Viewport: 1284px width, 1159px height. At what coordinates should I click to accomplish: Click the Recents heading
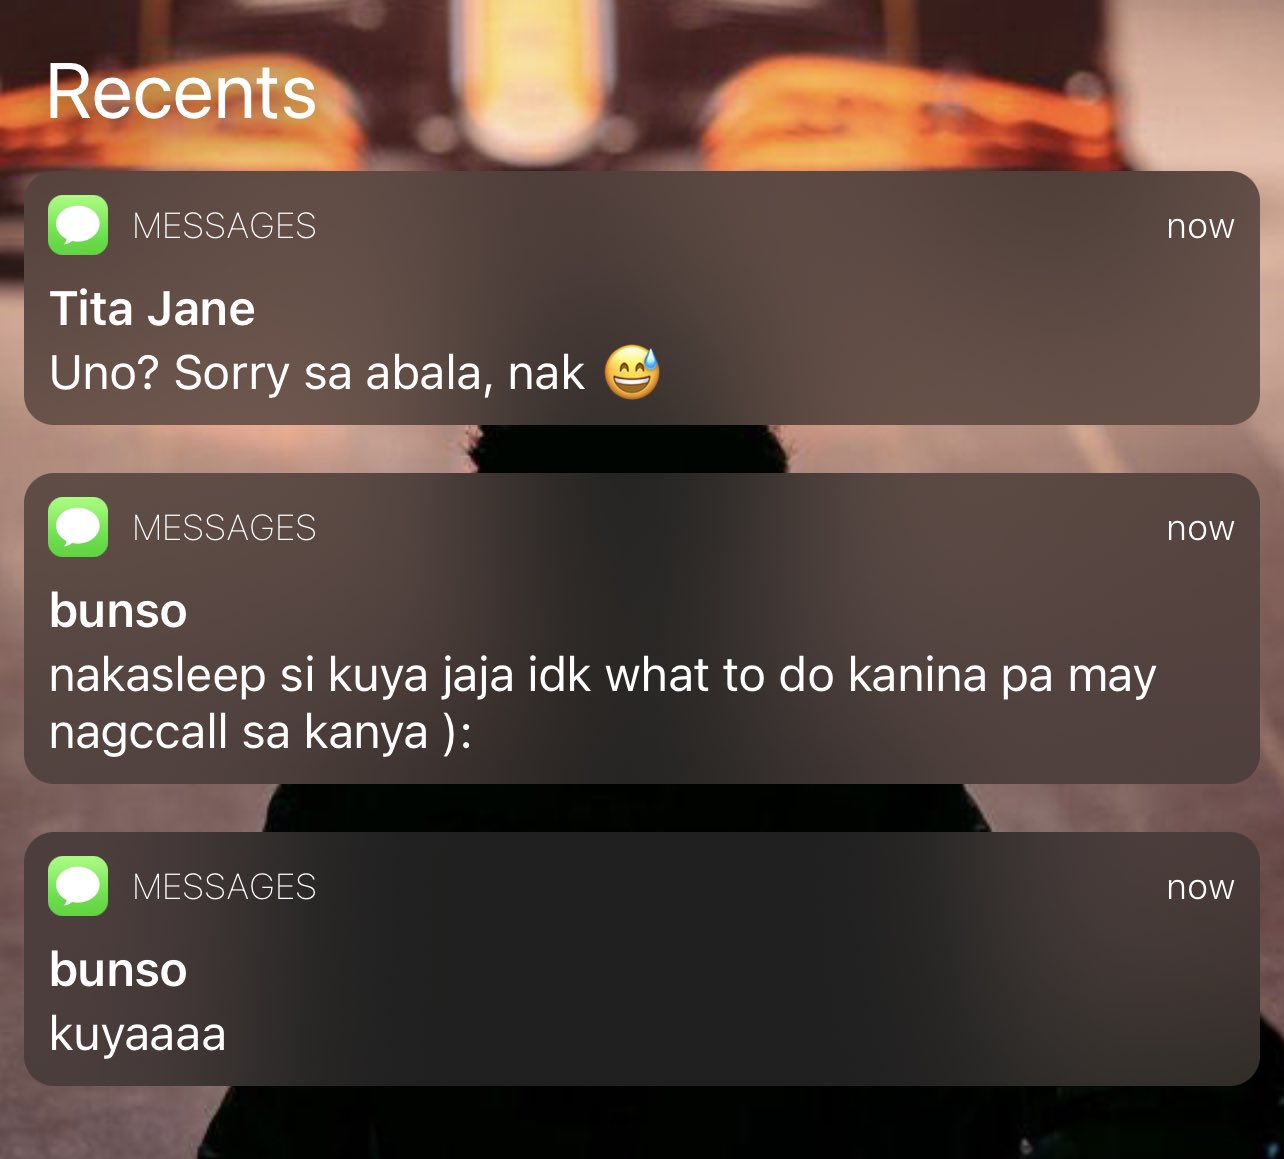(x=181, y=92)
